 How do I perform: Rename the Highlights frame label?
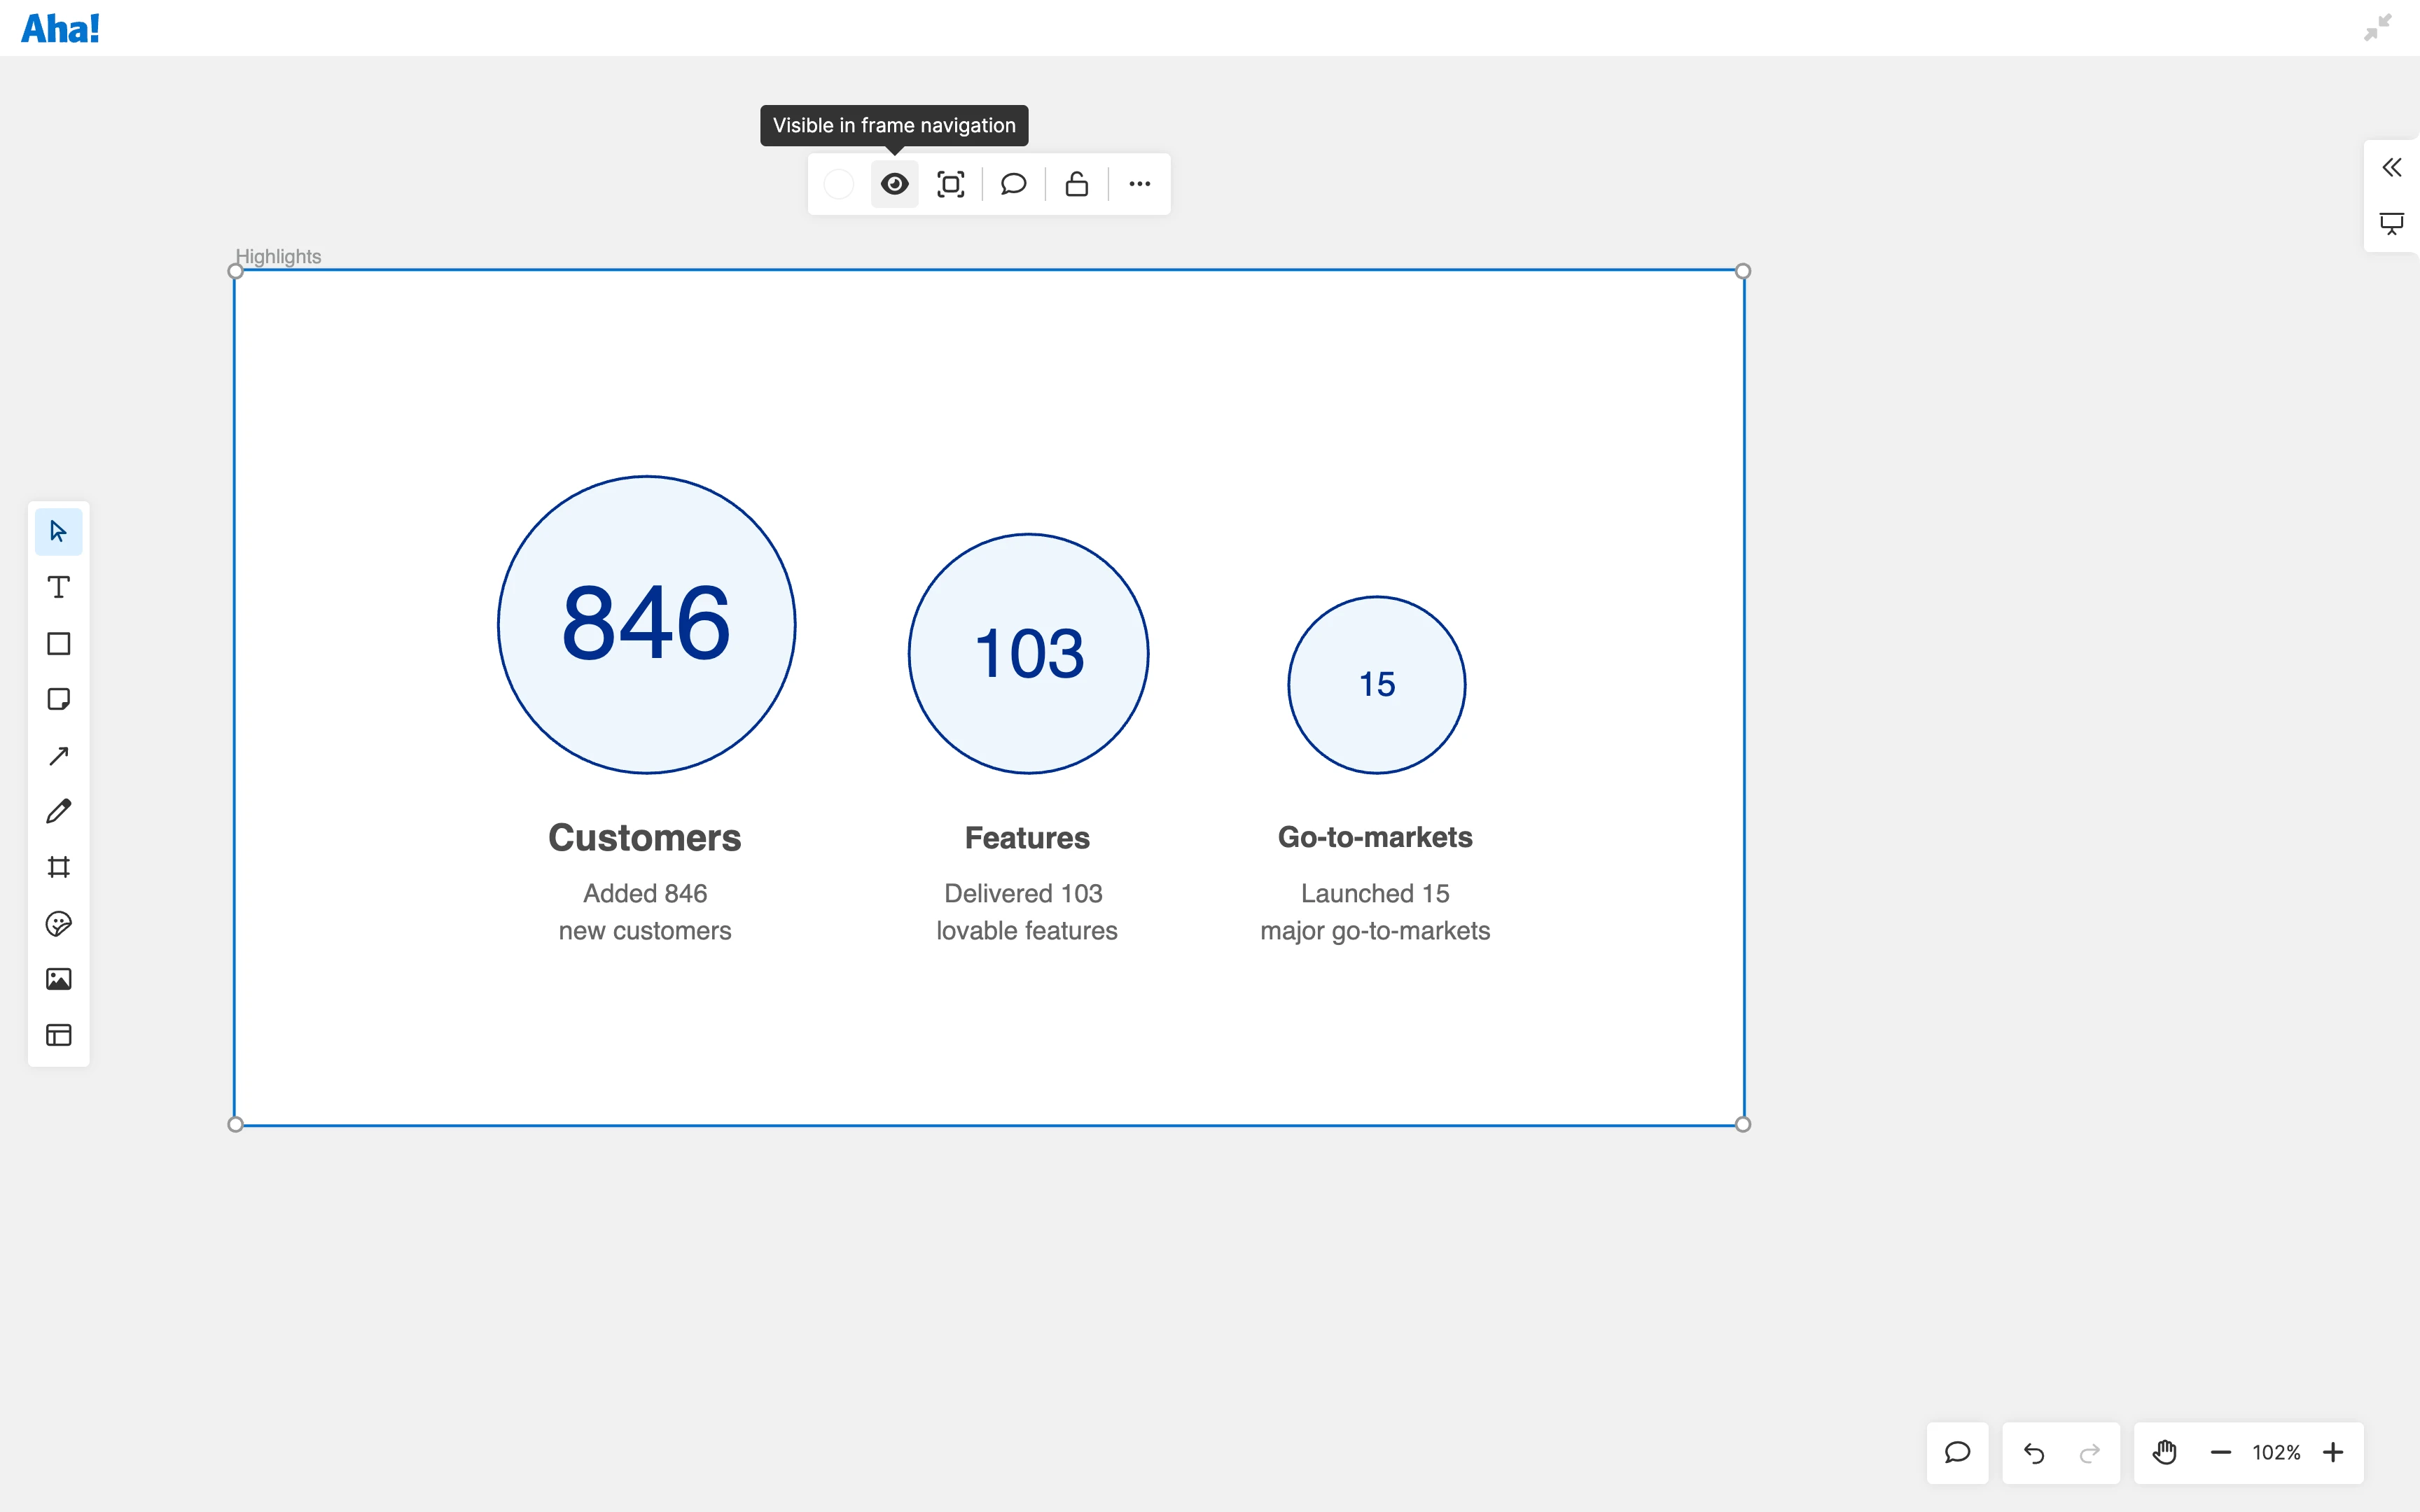point(278,256)
